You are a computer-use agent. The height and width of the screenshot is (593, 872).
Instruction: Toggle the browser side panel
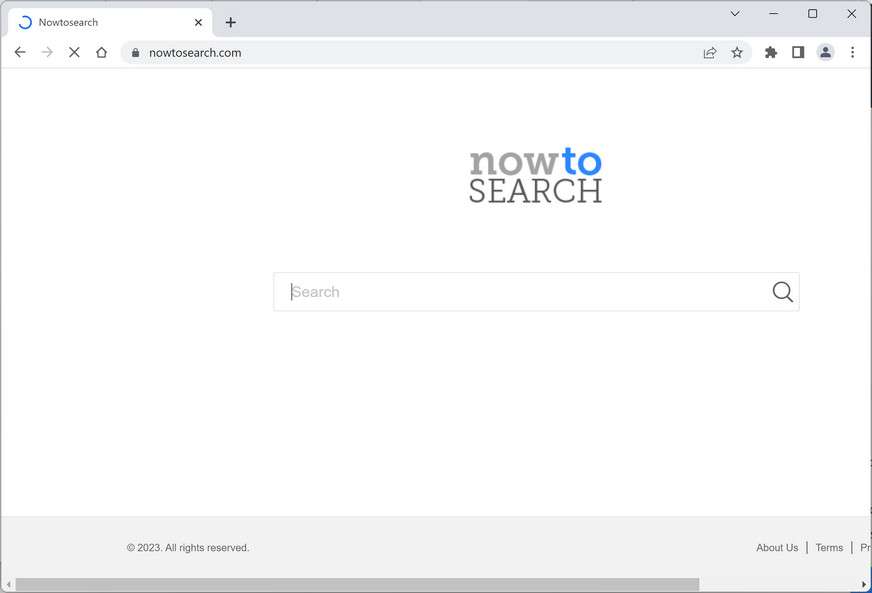point(798,52)
